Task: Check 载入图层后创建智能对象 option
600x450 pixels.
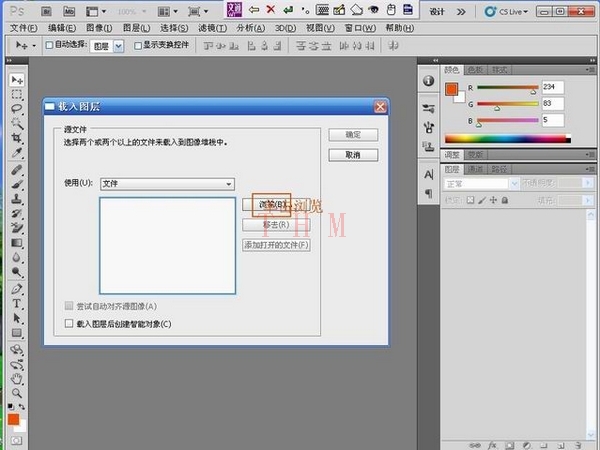Action: point(69,323)
